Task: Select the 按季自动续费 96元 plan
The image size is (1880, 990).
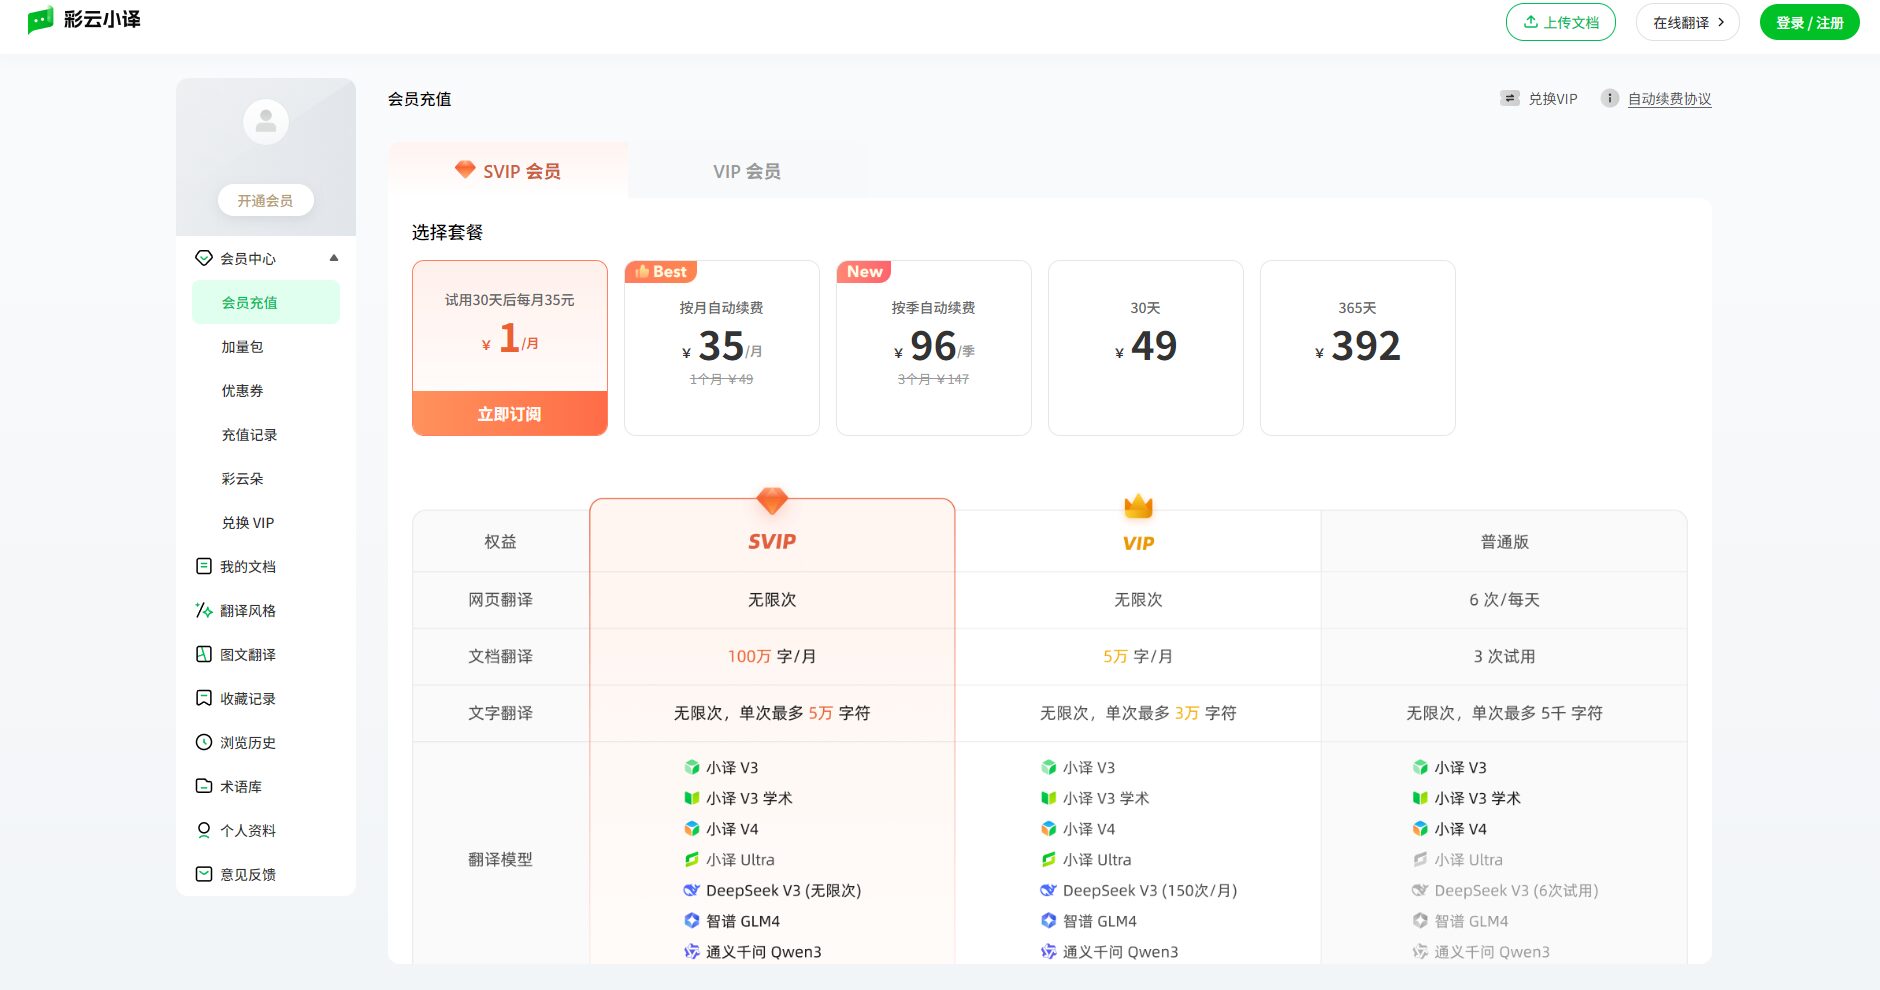Action: click(x=933, y=347)
